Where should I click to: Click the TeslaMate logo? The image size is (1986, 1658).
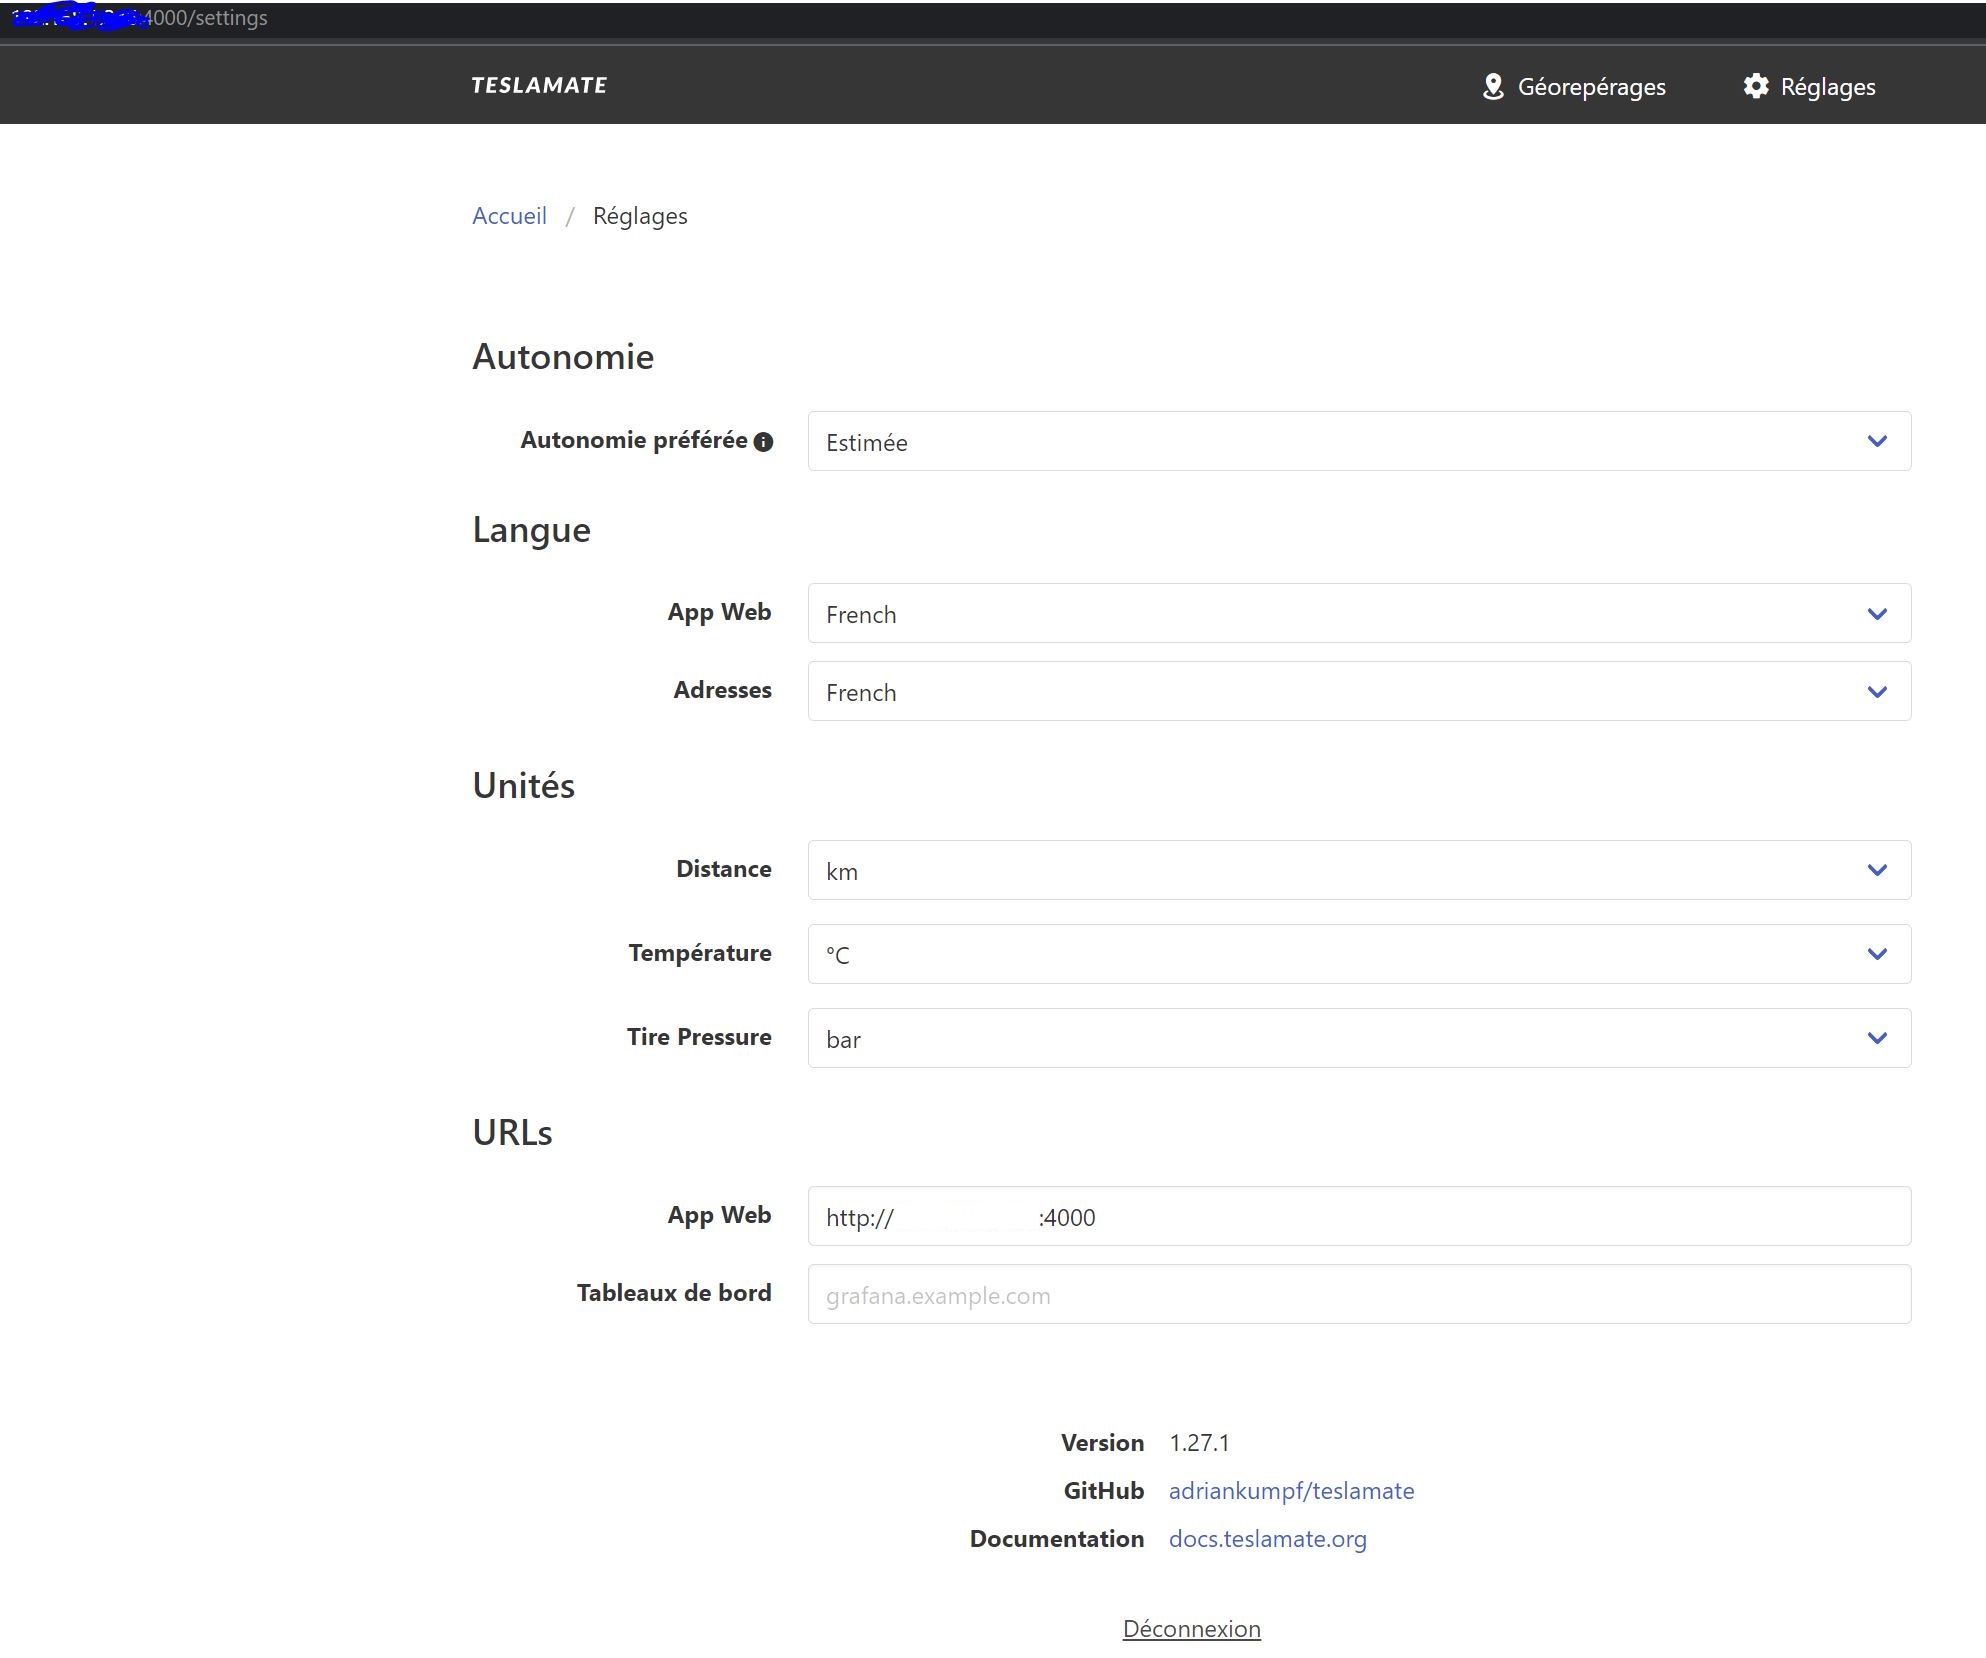click(539, 85)
